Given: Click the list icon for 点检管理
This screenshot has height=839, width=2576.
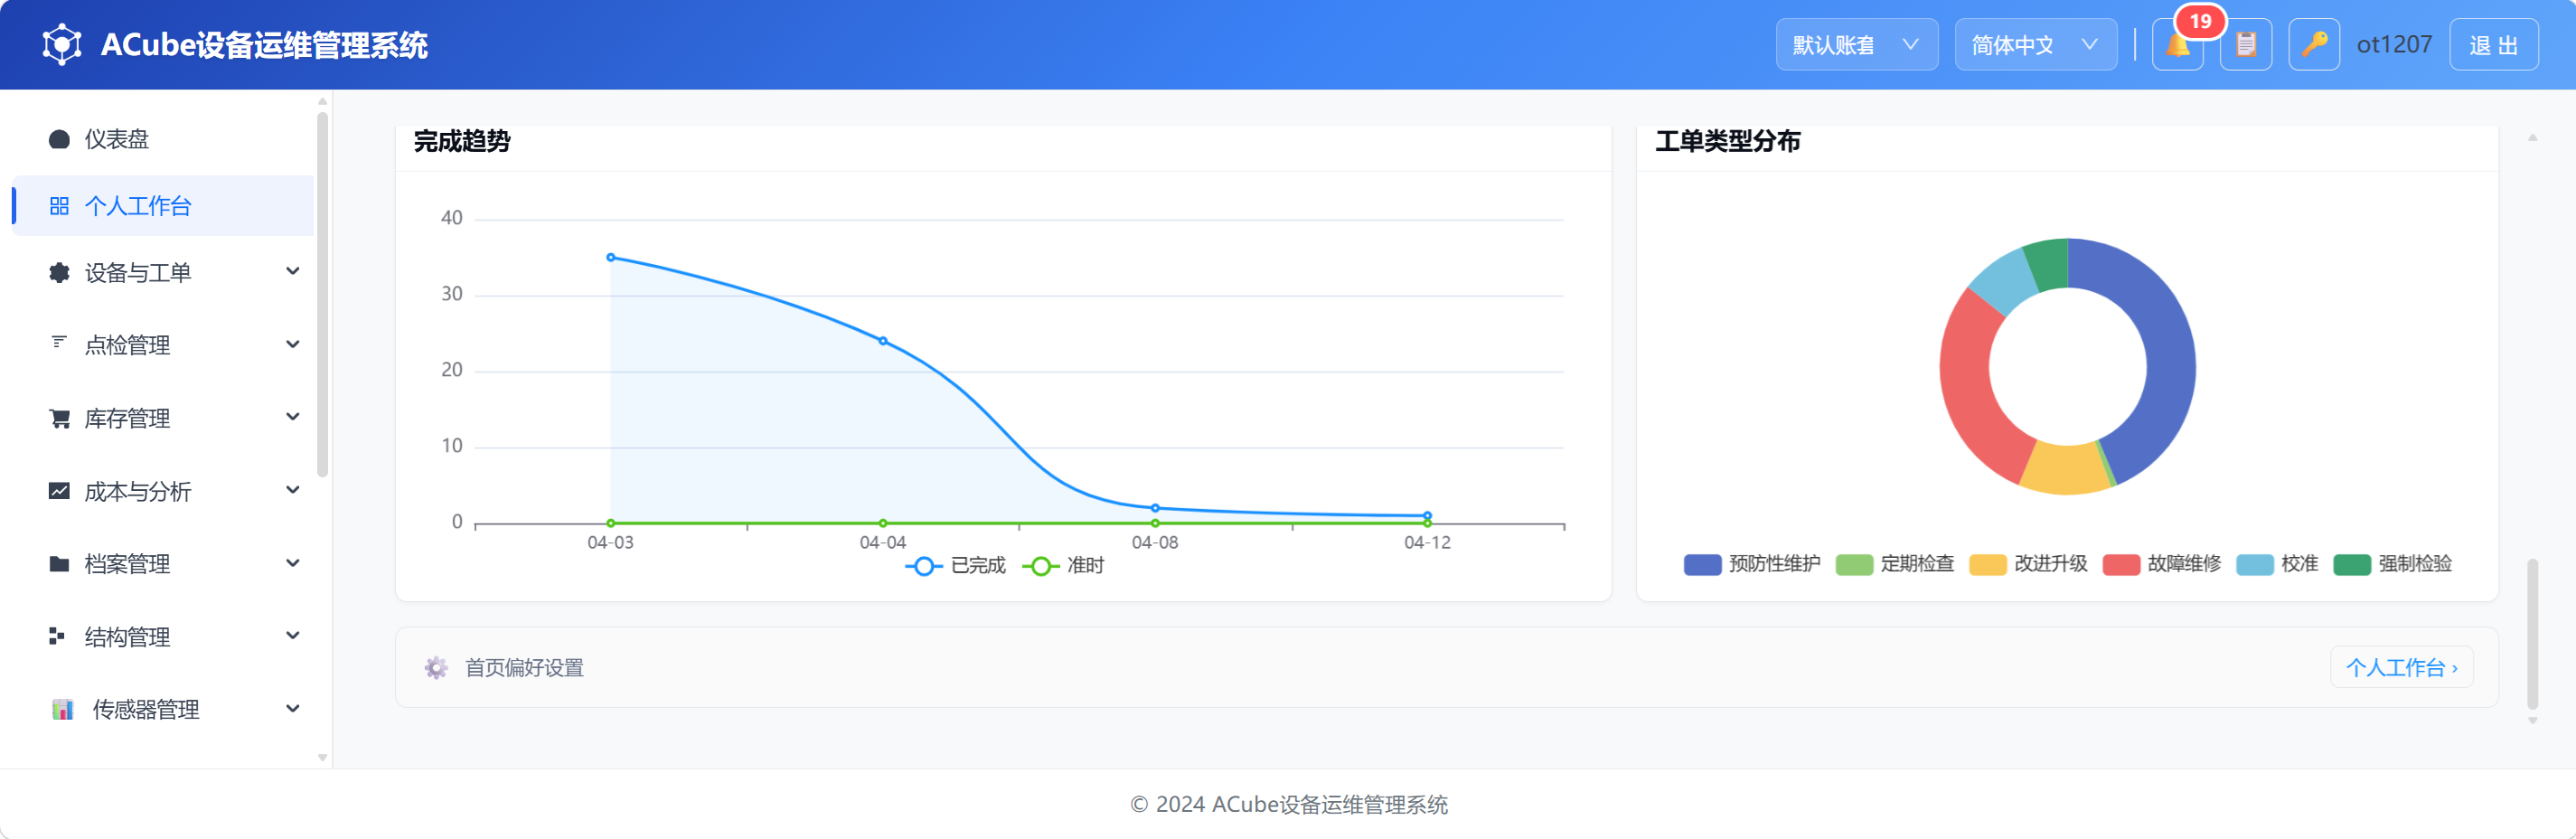Looking at the screenshot, I should click(59, 343).
